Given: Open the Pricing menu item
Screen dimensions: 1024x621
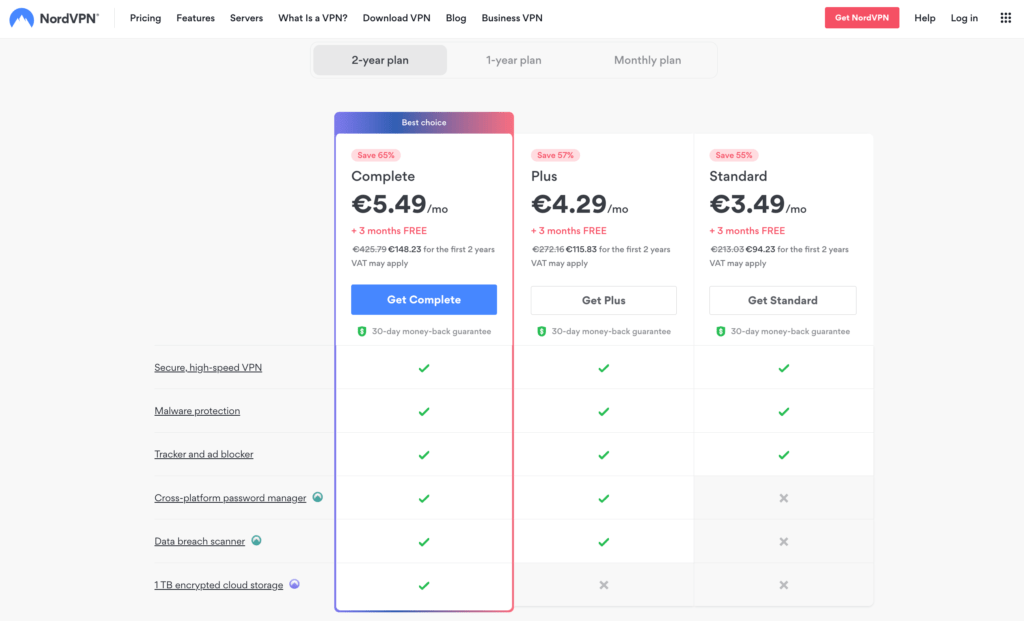Looking at the screenshot, I should (x=145, y=17).
